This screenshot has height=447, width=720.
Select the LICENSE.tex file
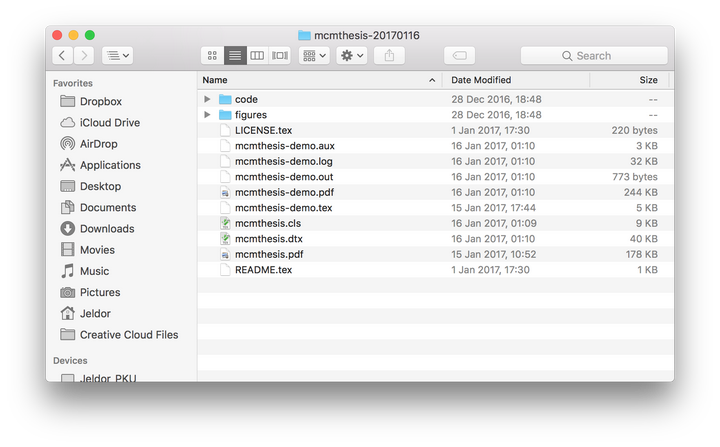[x=435, y=130]
